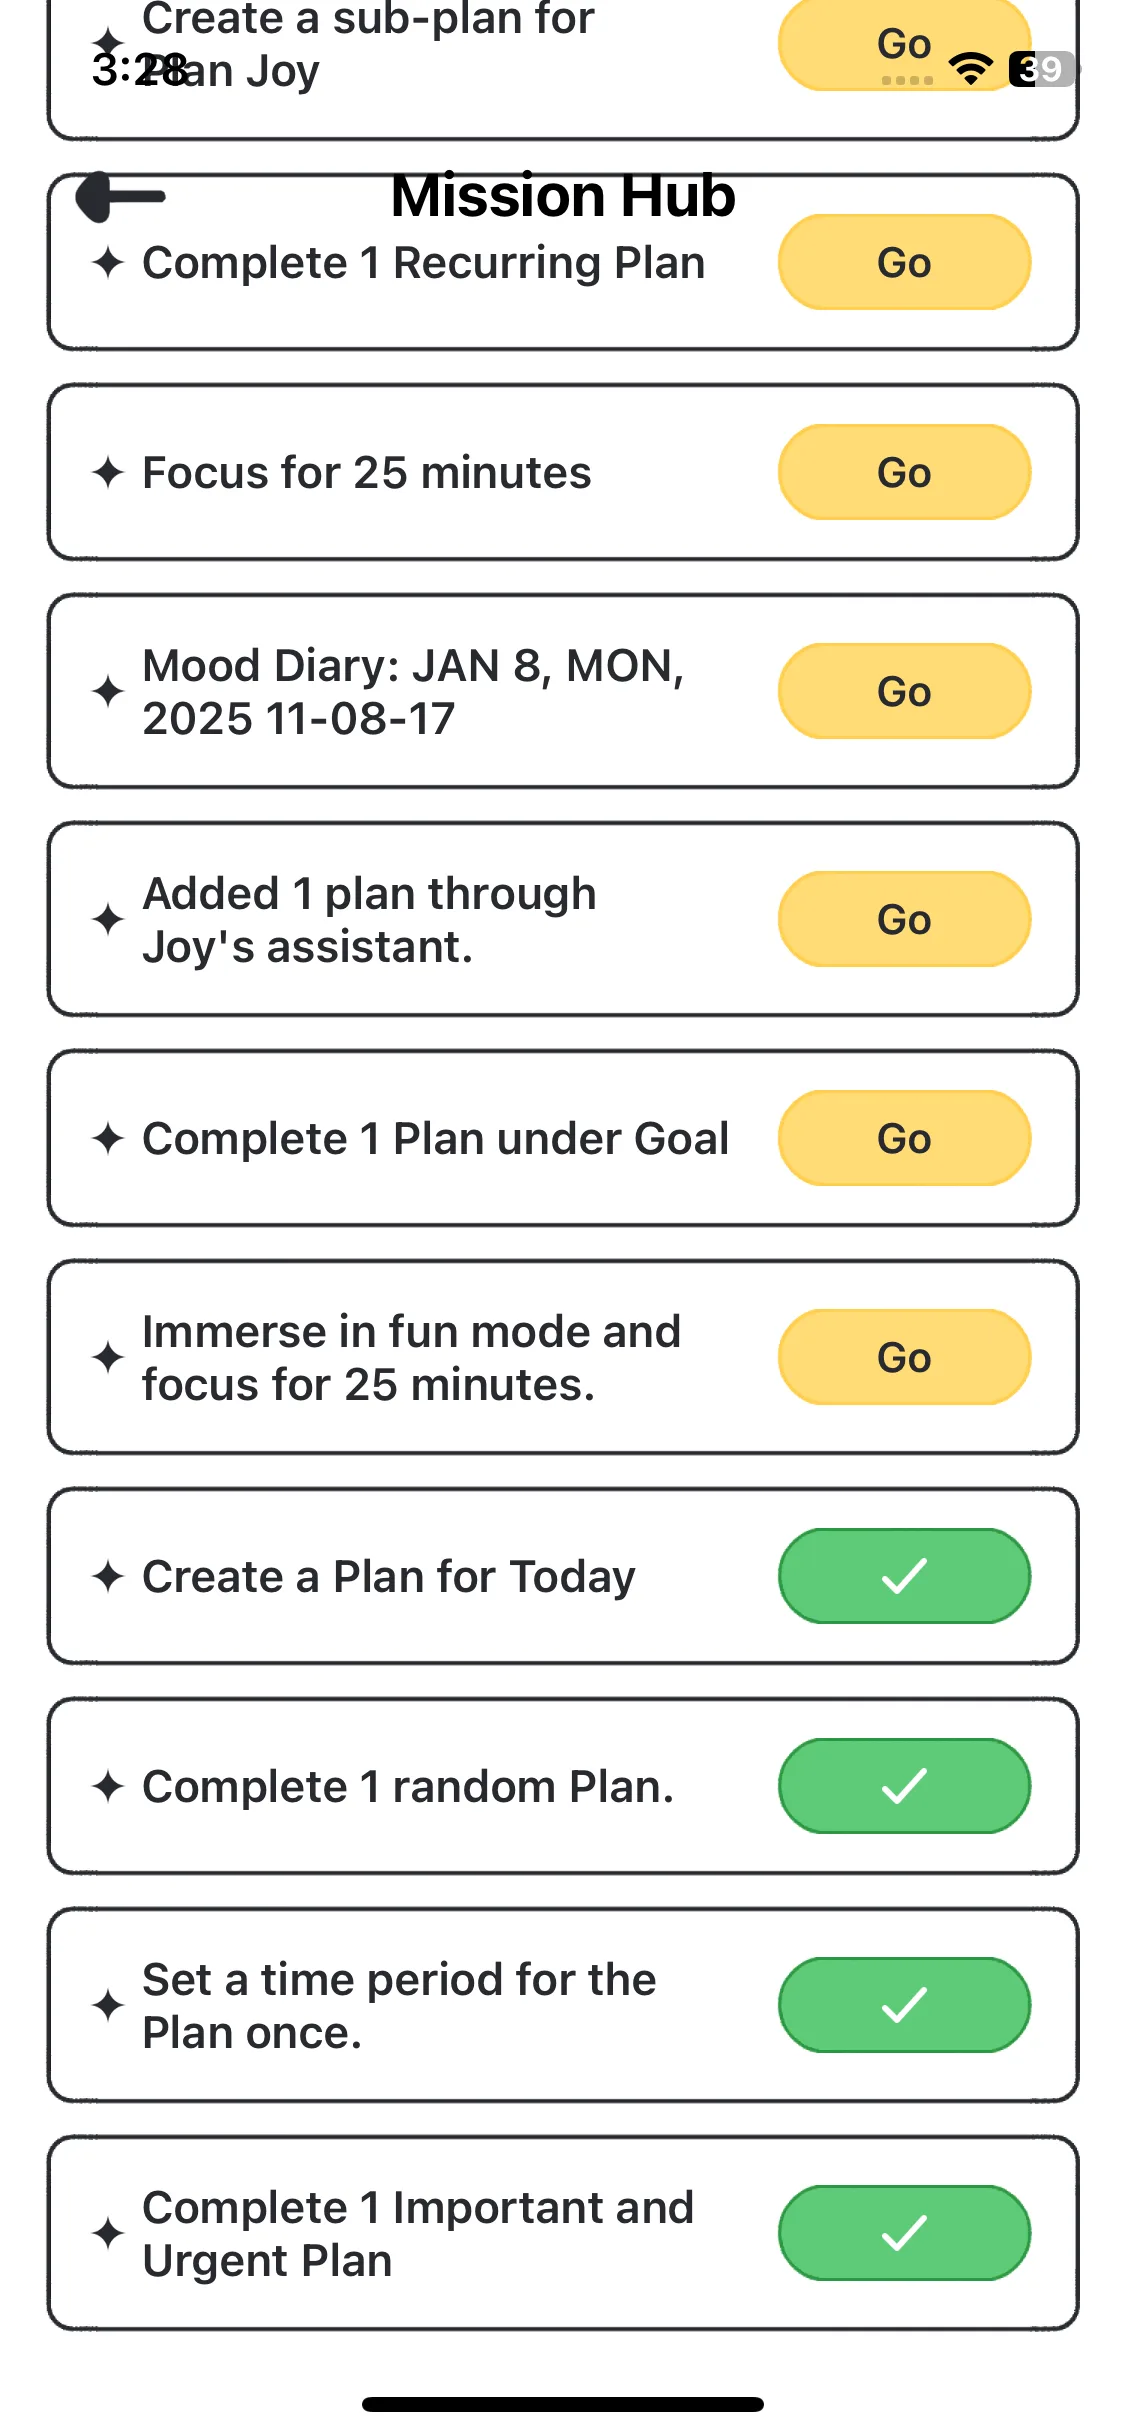
Task: Tap Go for Immerse in fun mode
Action: (904, 1358)
